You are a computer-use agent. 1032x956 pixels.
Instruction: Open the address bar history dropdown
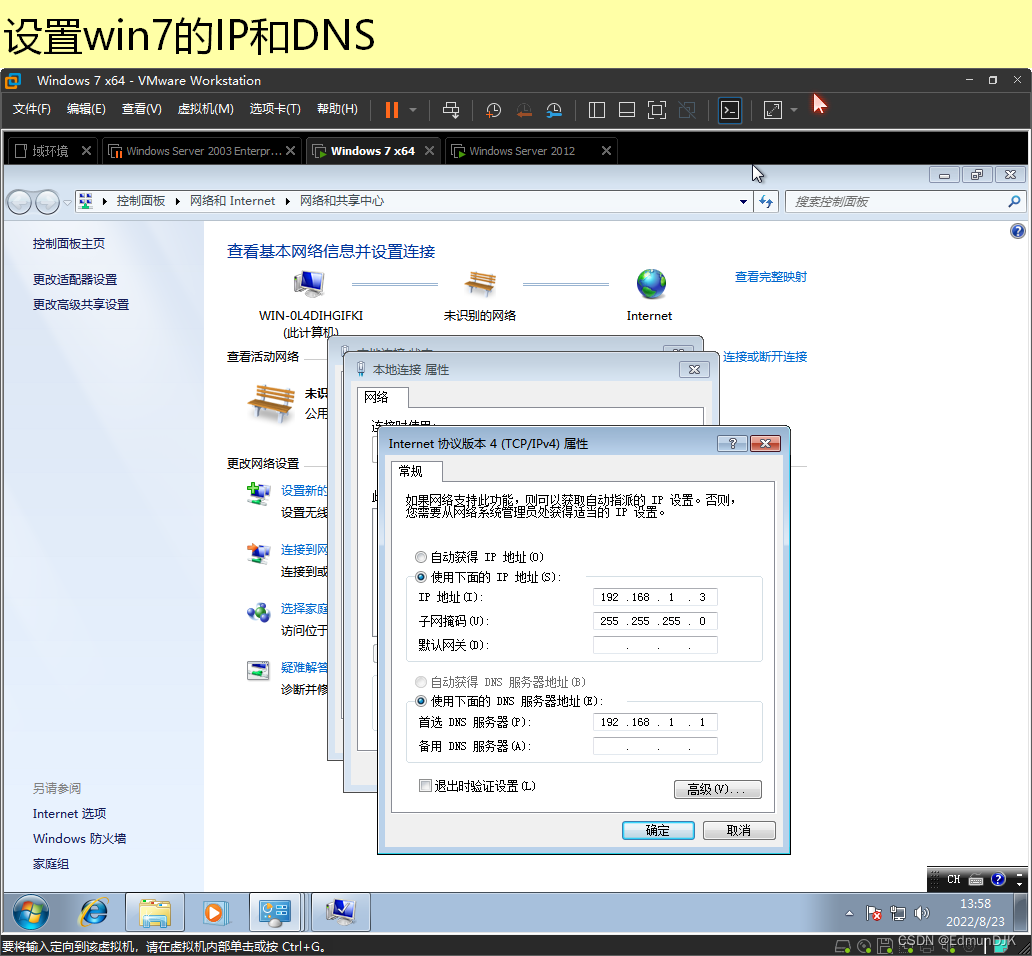tap(743, 201)
